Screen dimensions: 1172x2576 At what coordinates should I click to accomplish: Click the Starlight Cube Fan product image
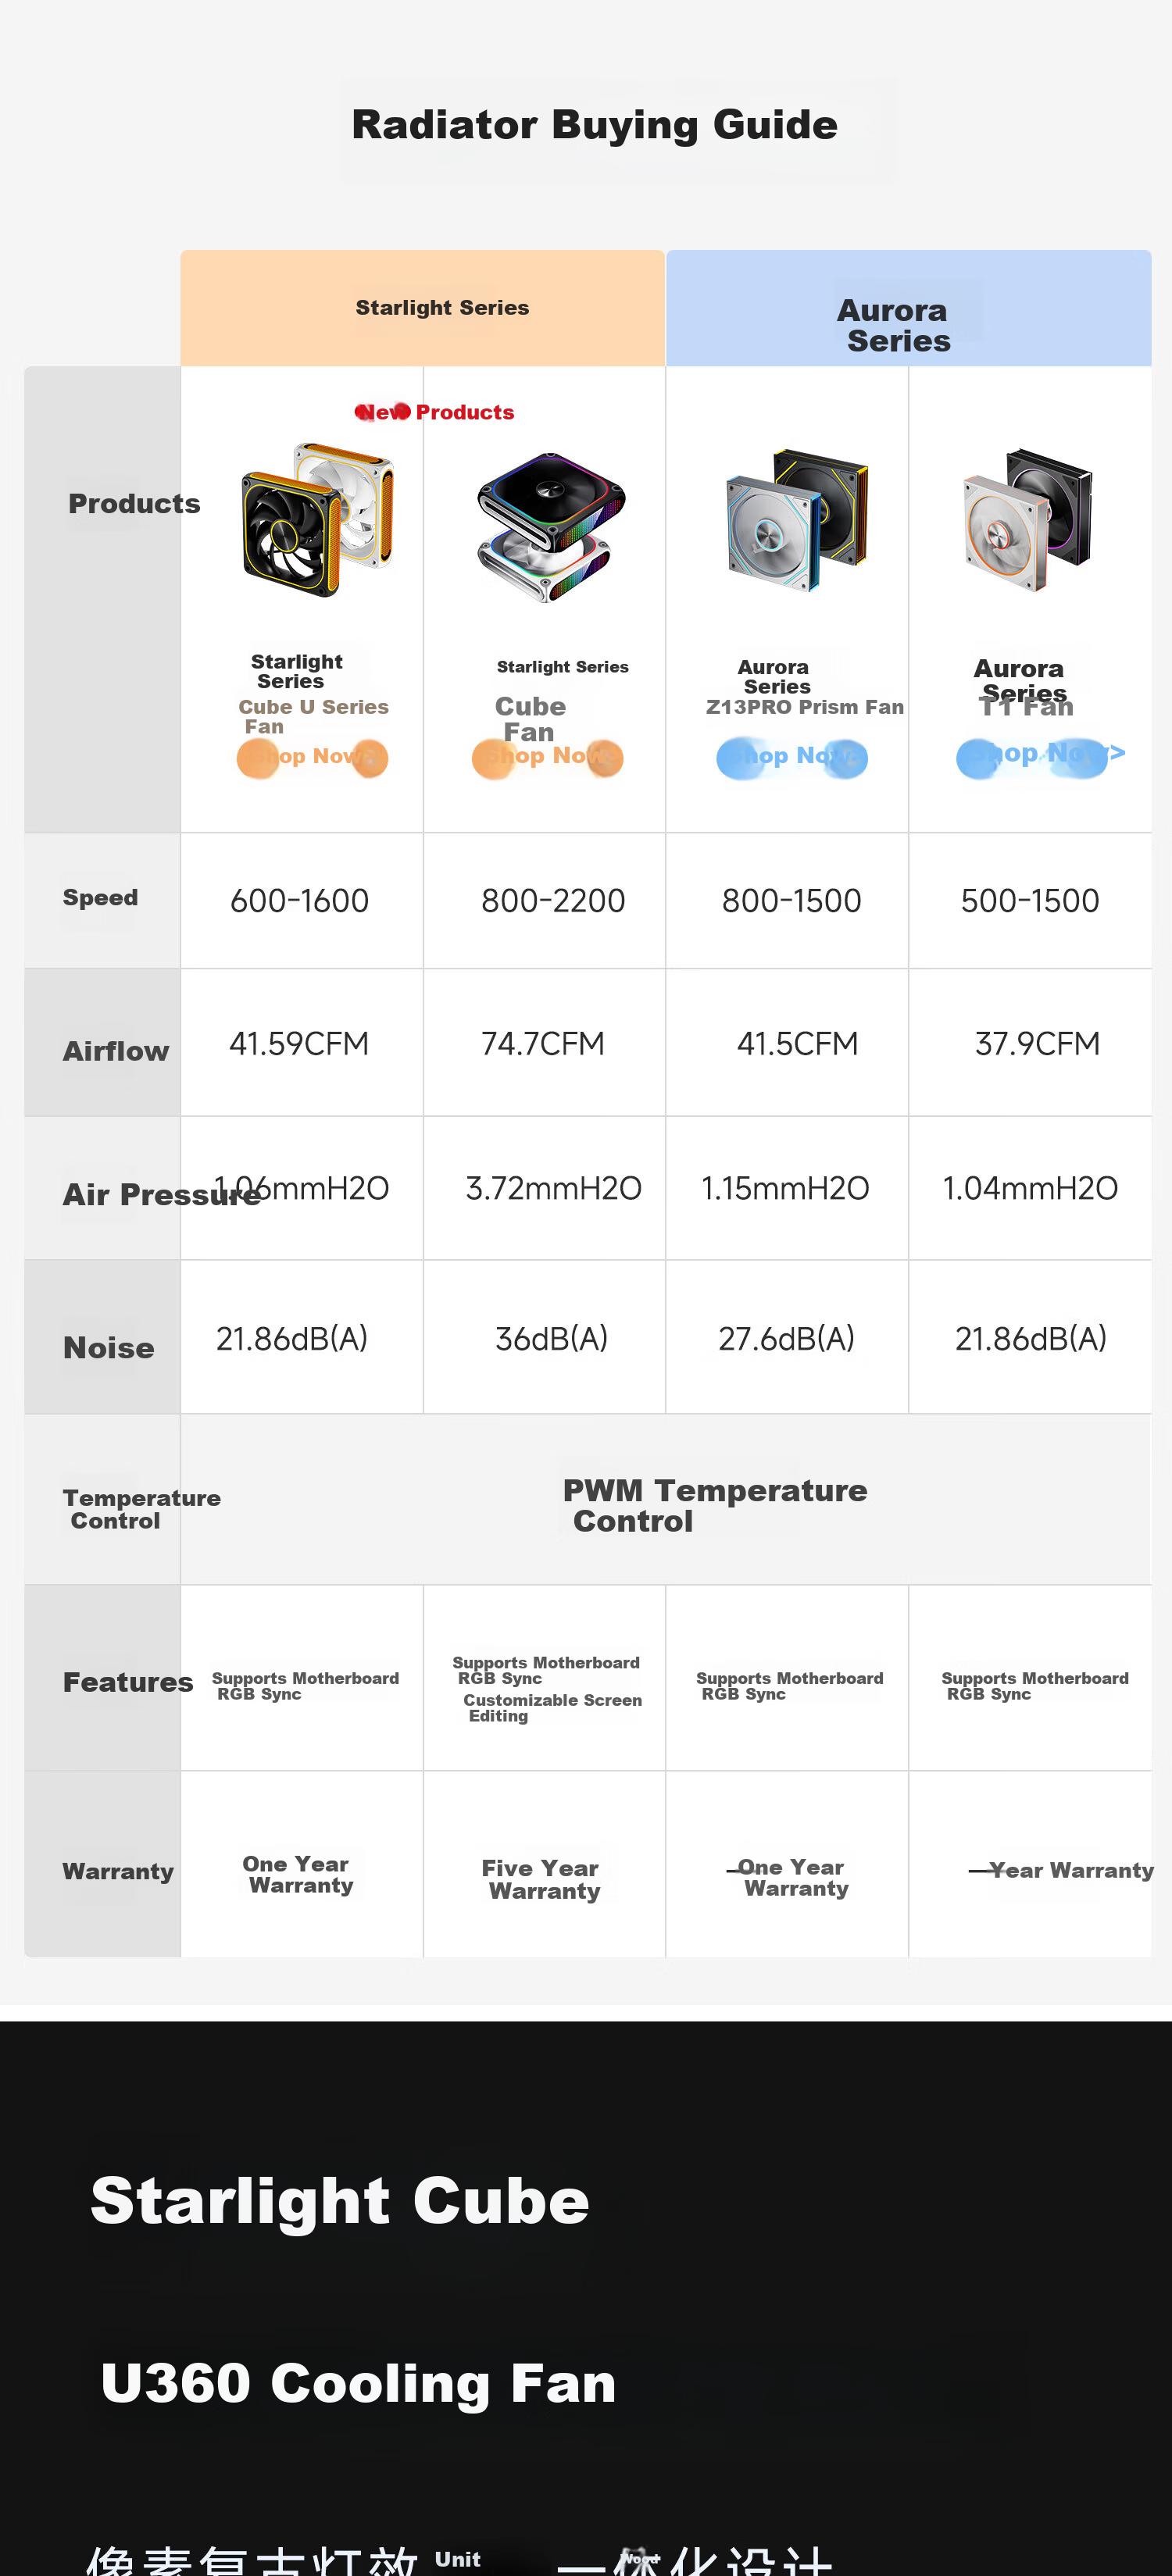(x=551, y=527)
